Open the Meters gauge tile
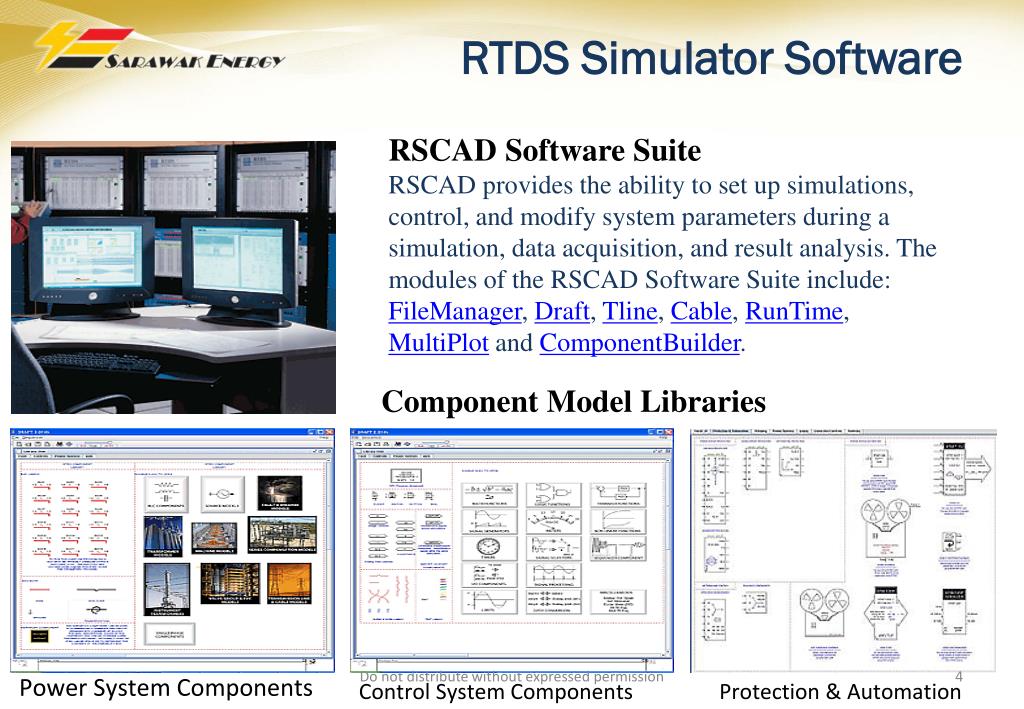 click(x=553, y=522)
